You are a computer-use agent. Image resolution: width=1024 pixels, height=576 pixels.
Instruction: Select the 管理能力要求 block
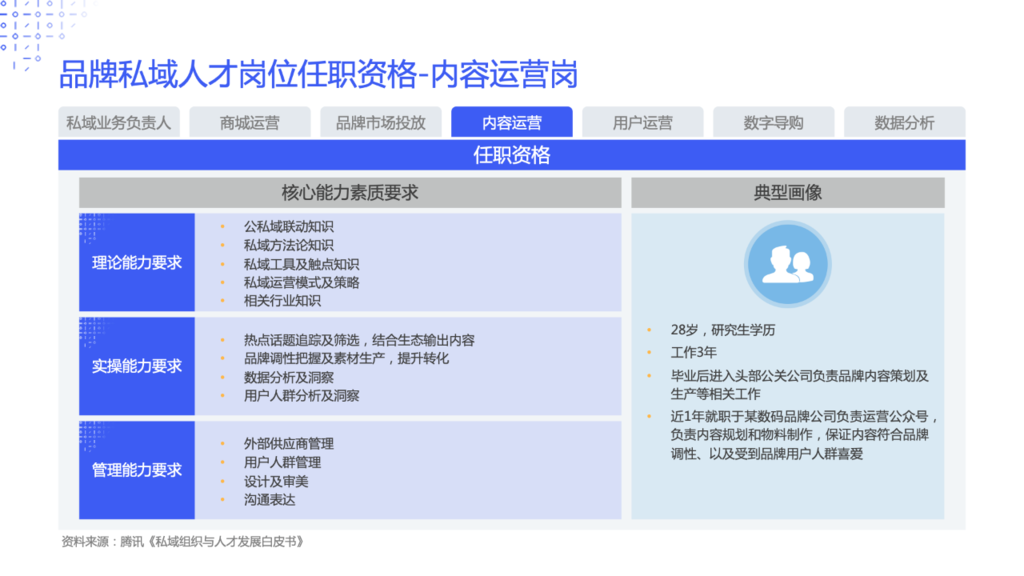click(x=137, y=470)
